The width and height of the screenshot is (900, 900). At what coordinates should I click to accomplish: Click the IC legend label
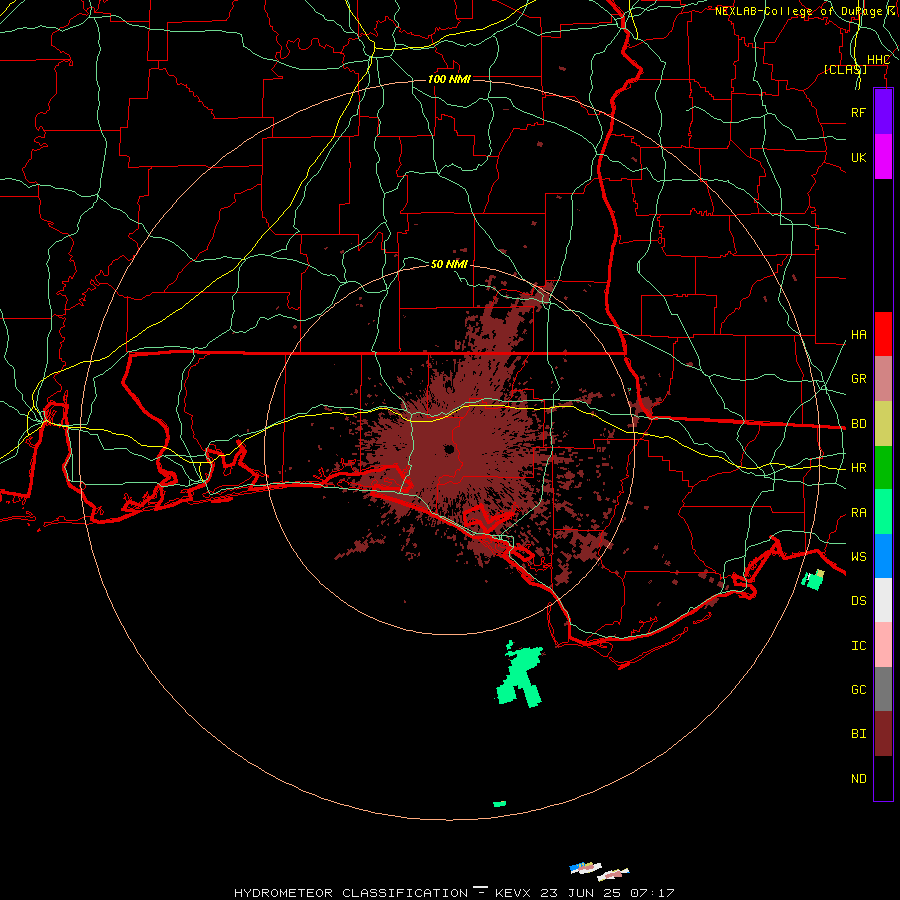(x=858, y=645)
